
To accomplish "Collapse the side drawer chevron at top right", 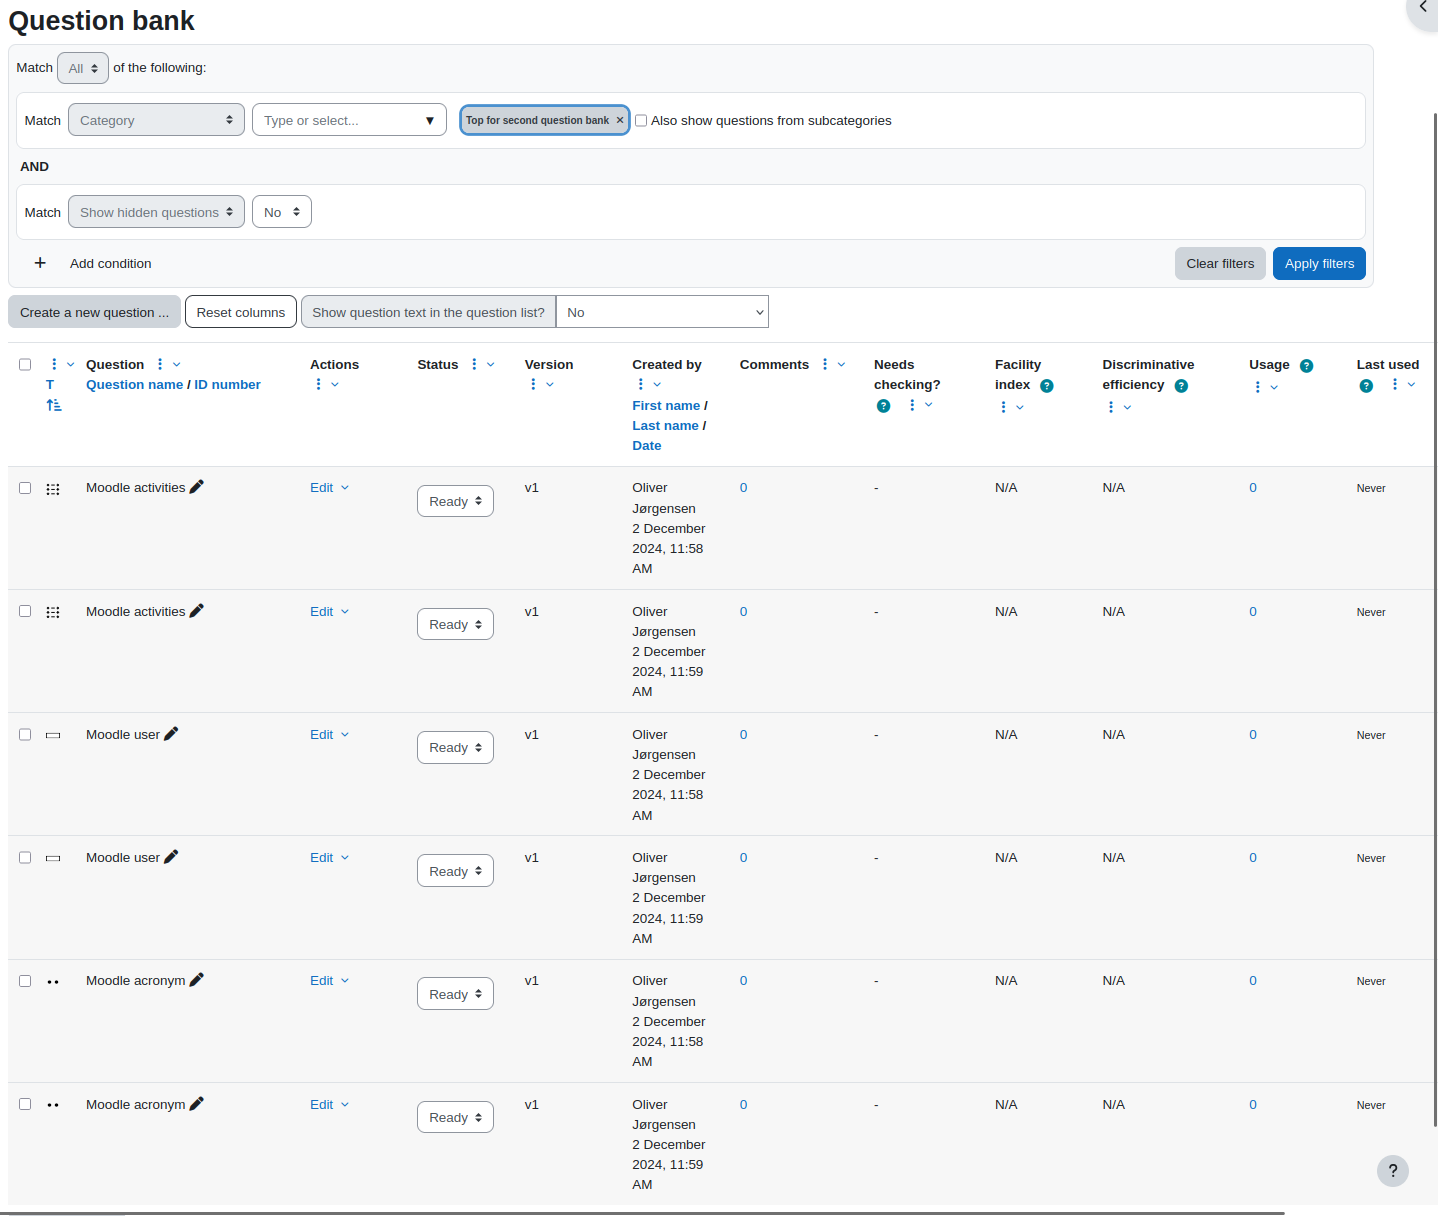I will [x=1423, y=8].
